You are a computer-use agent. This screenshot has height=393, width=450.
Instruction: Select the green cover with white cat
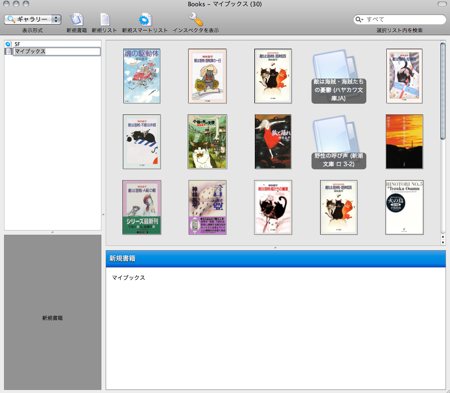tap(207, 142)
